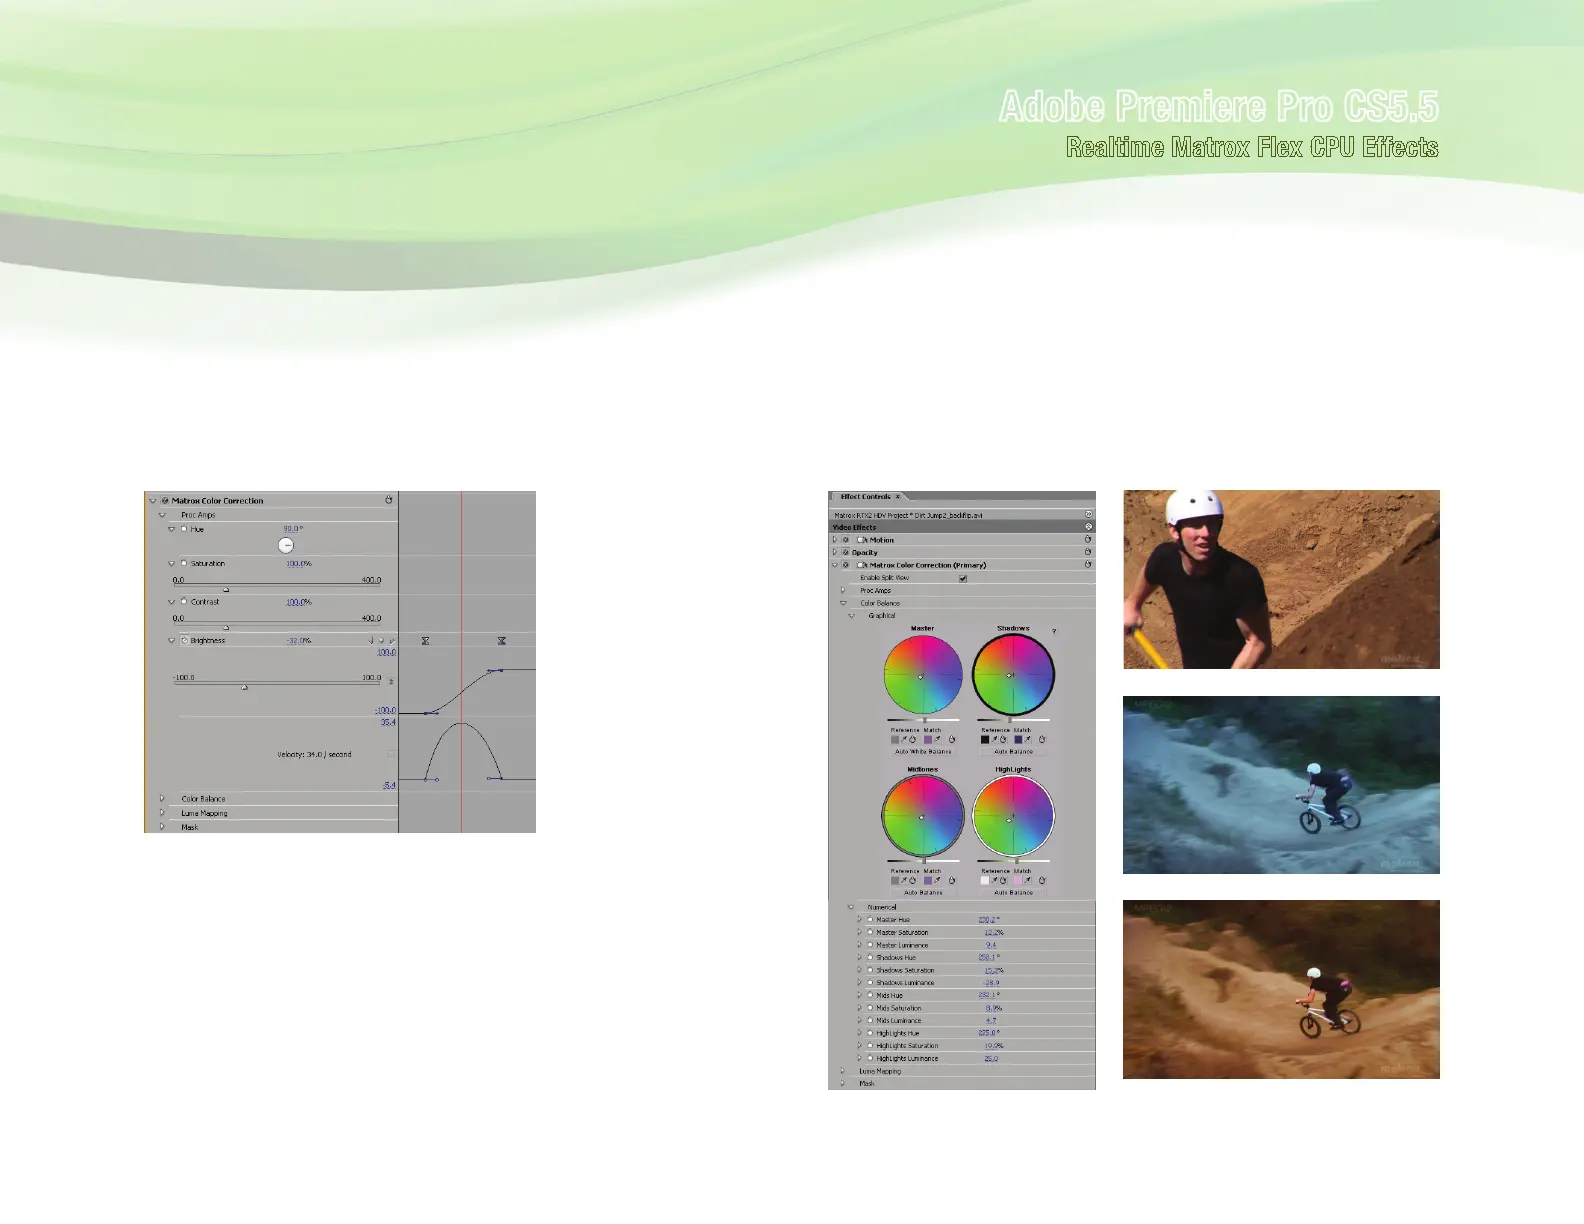
Task: Click Auto Balance under Shadows wheel
Action: (1013, 751)
